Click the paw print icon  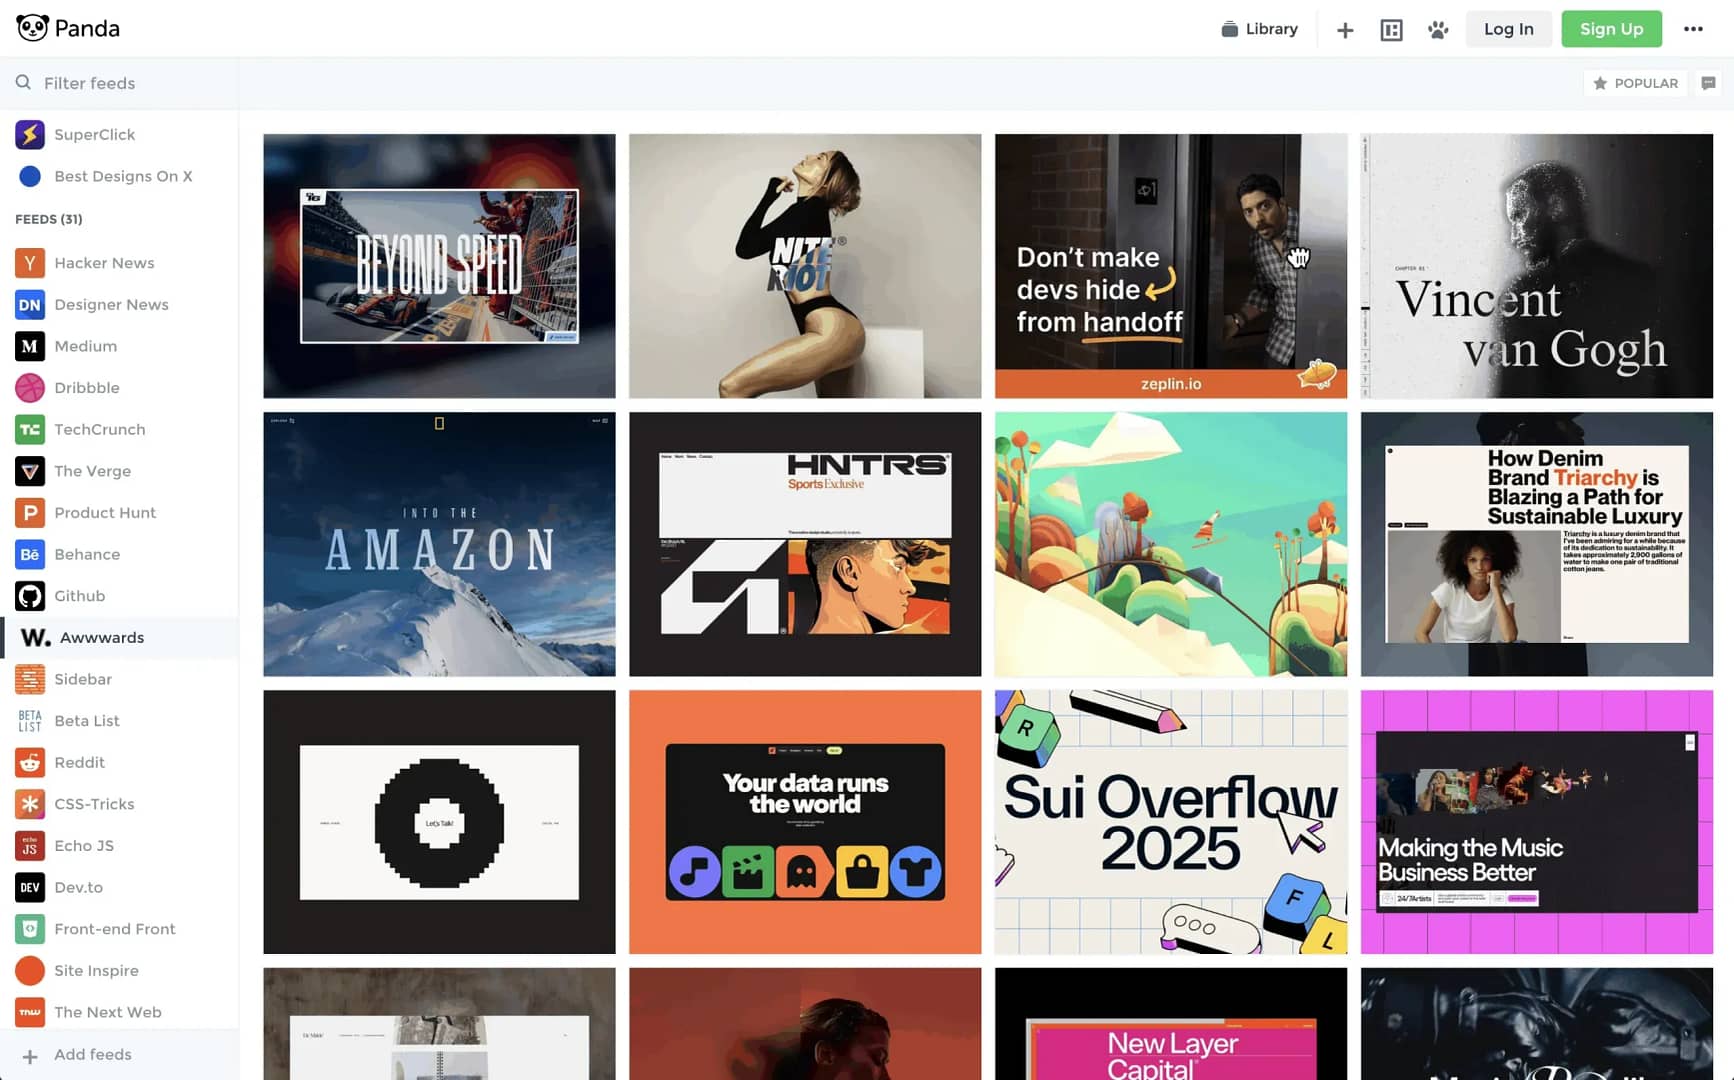1438,30
